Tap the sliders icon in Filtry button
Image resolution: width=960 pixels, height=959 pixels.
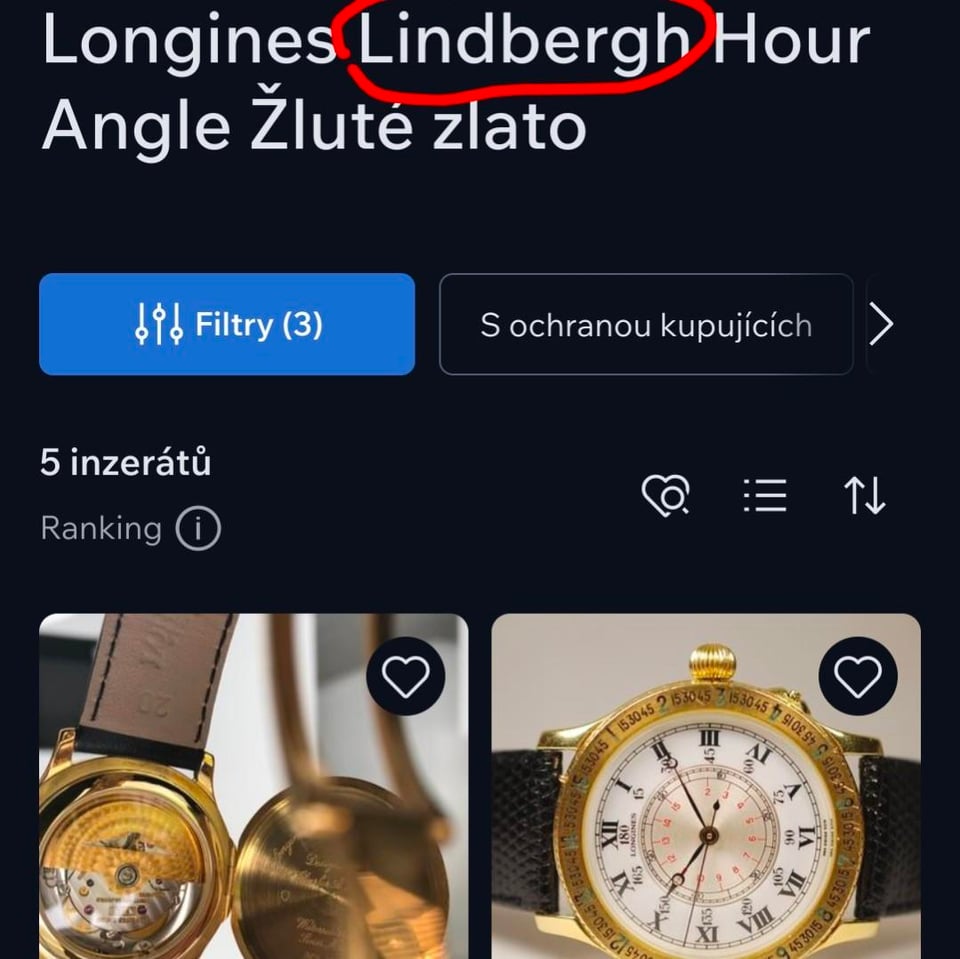[x=159, y=324]
